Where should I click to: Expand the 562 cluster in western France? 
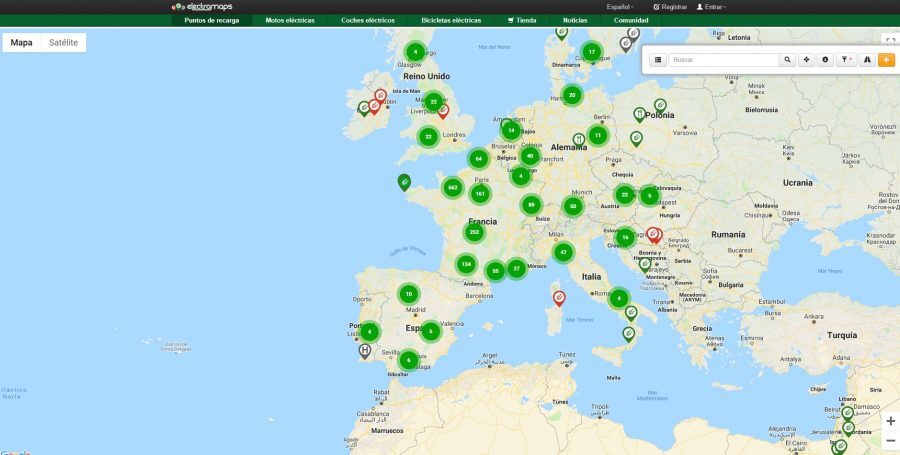click(x=452, y=188)
